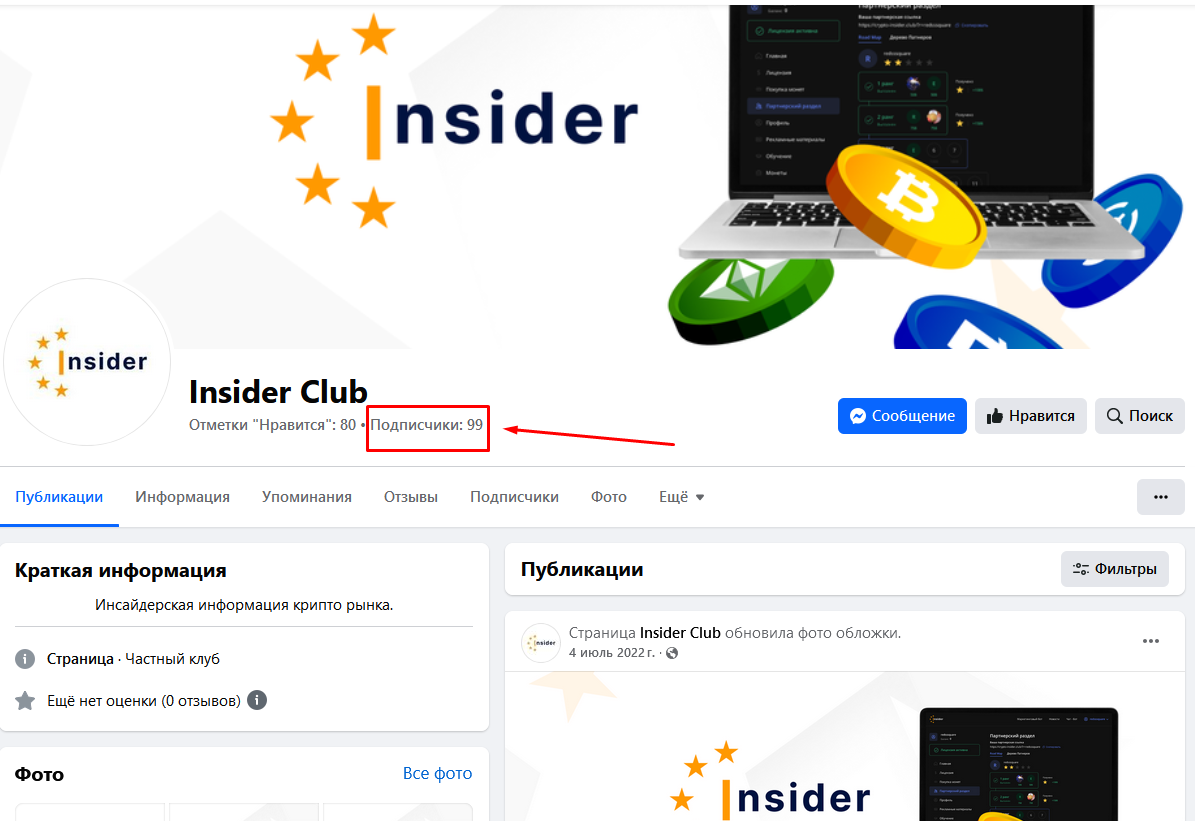Click the Ещё dropdown arrow
This screenshot has width=1195, height=821.
click(700, 498)
